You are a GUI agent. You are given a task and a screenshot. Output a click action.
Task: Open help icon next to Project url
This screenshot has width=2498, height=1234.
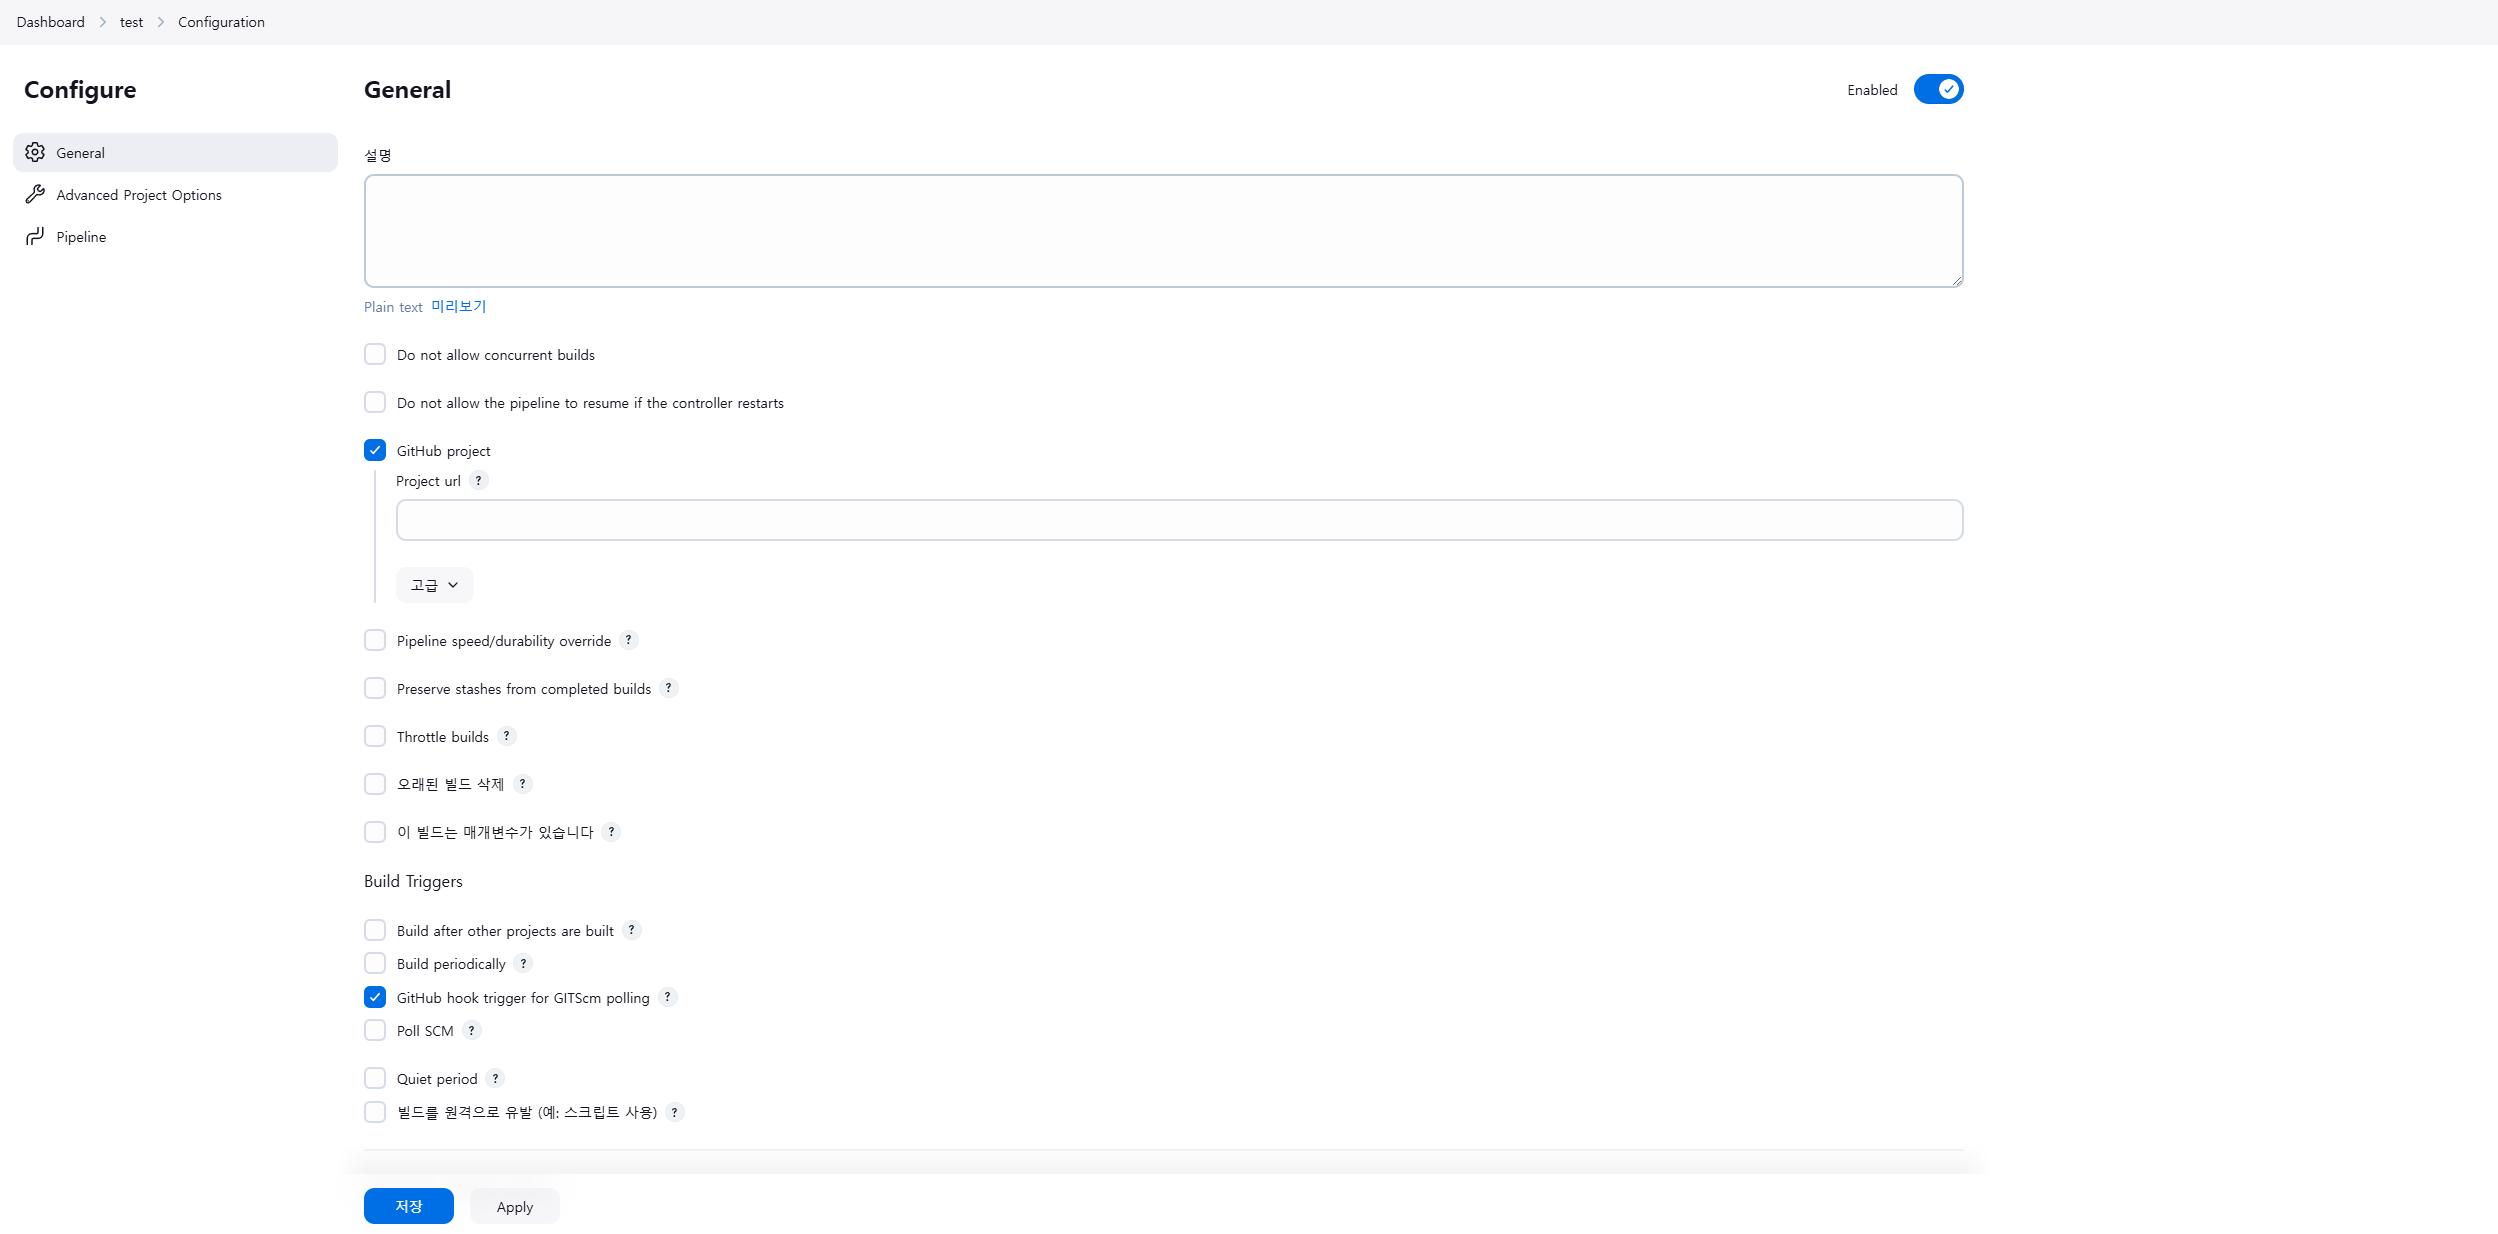[479, 481]
